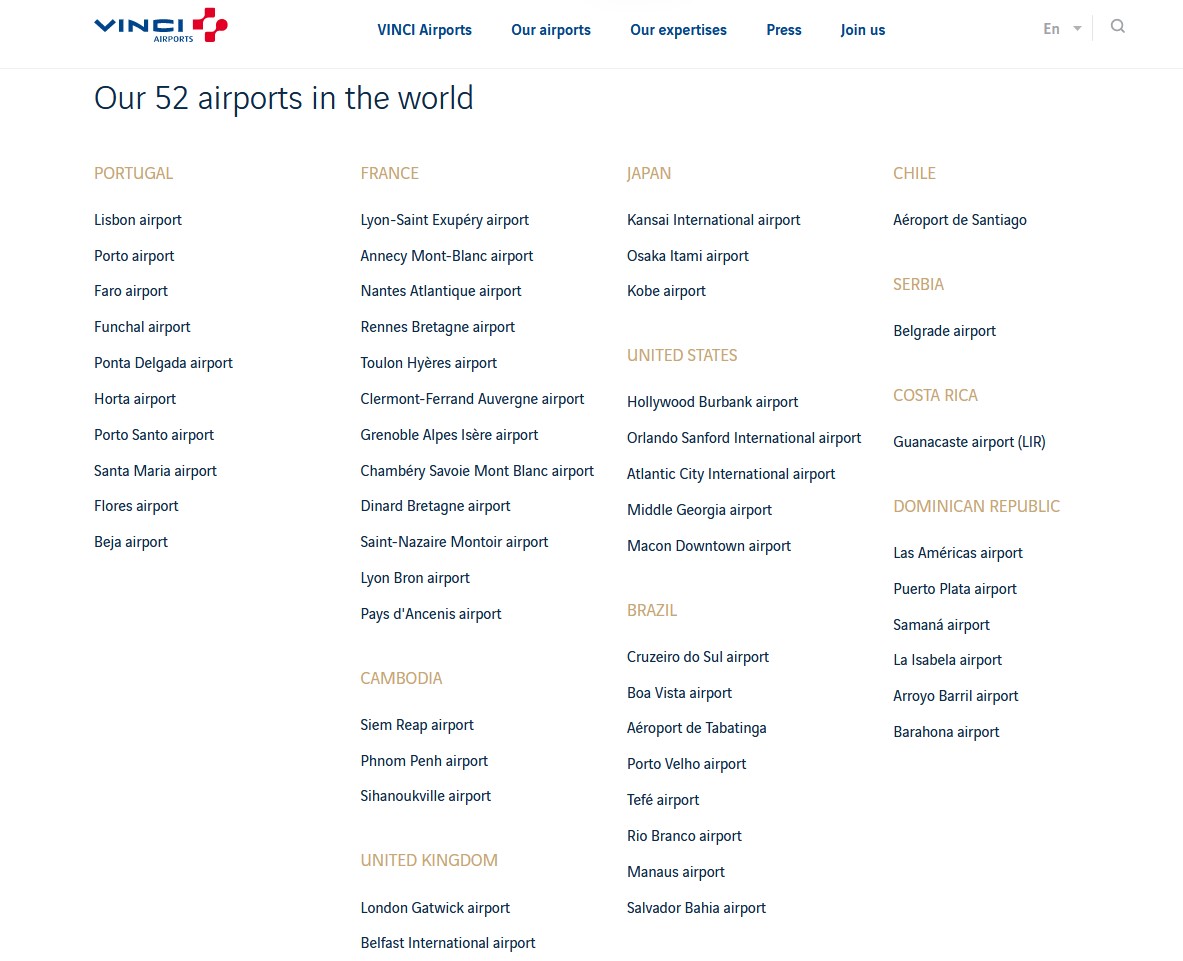Select Salvador Bahia airport
Image resolution: width=1183 pixels, height=961 pixels.
696,908
